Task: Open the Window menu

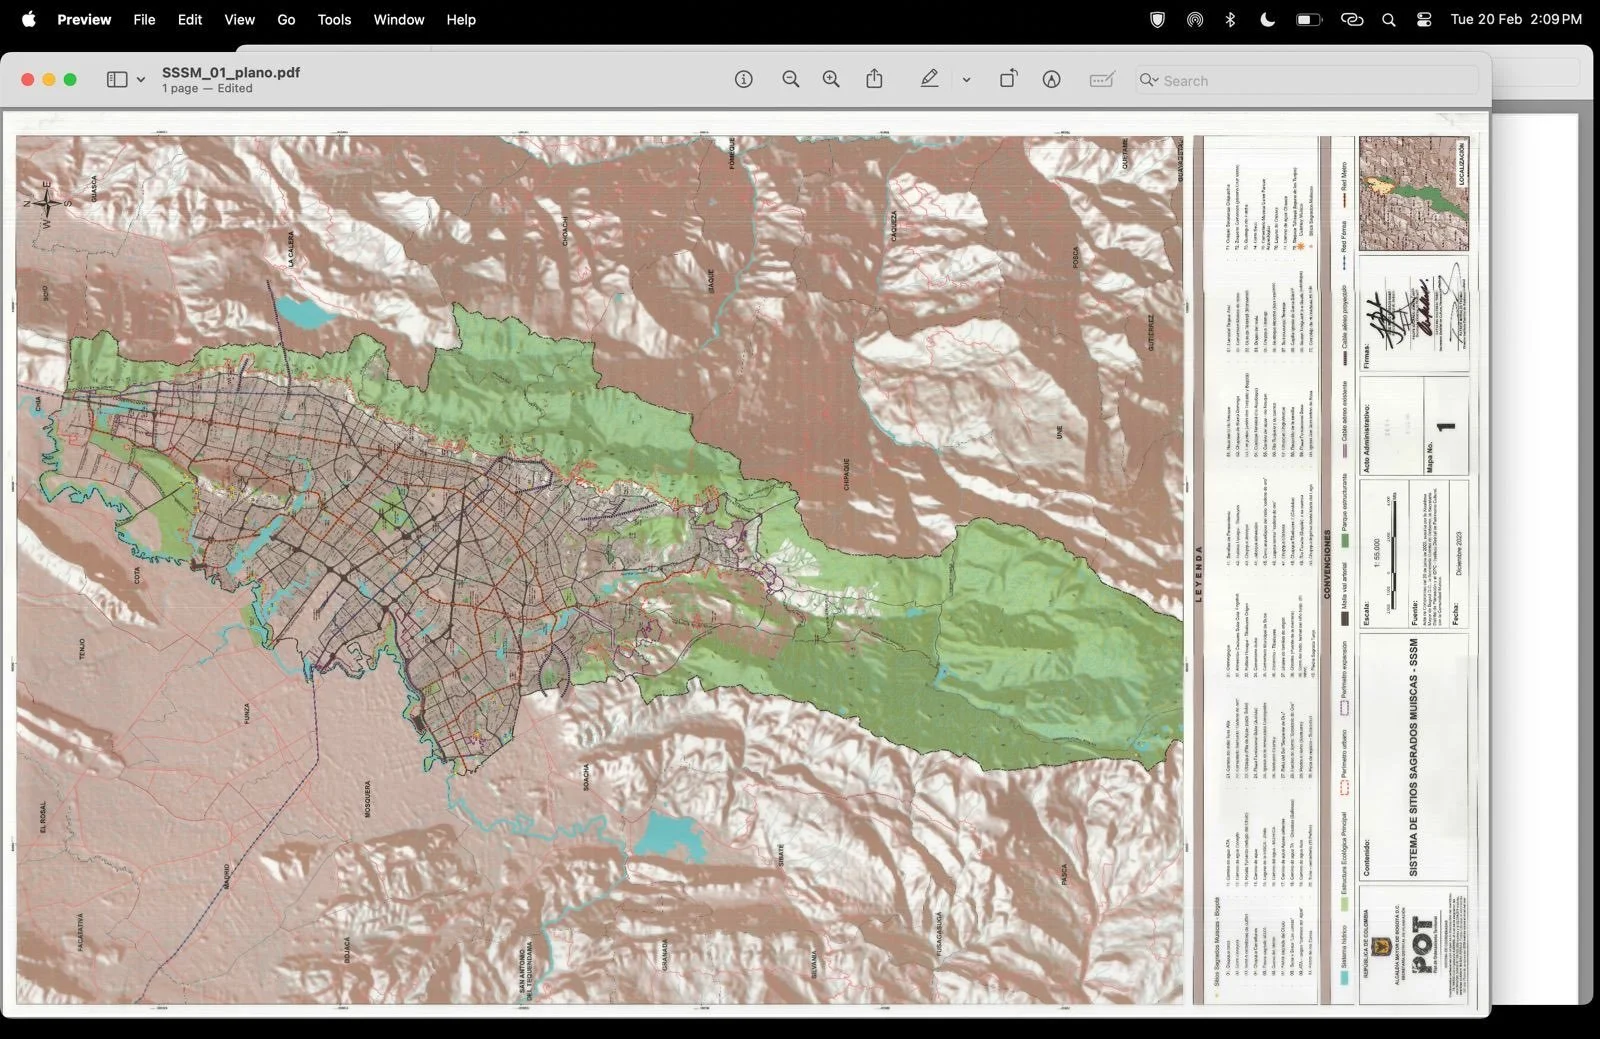Action: click(399, 19)
